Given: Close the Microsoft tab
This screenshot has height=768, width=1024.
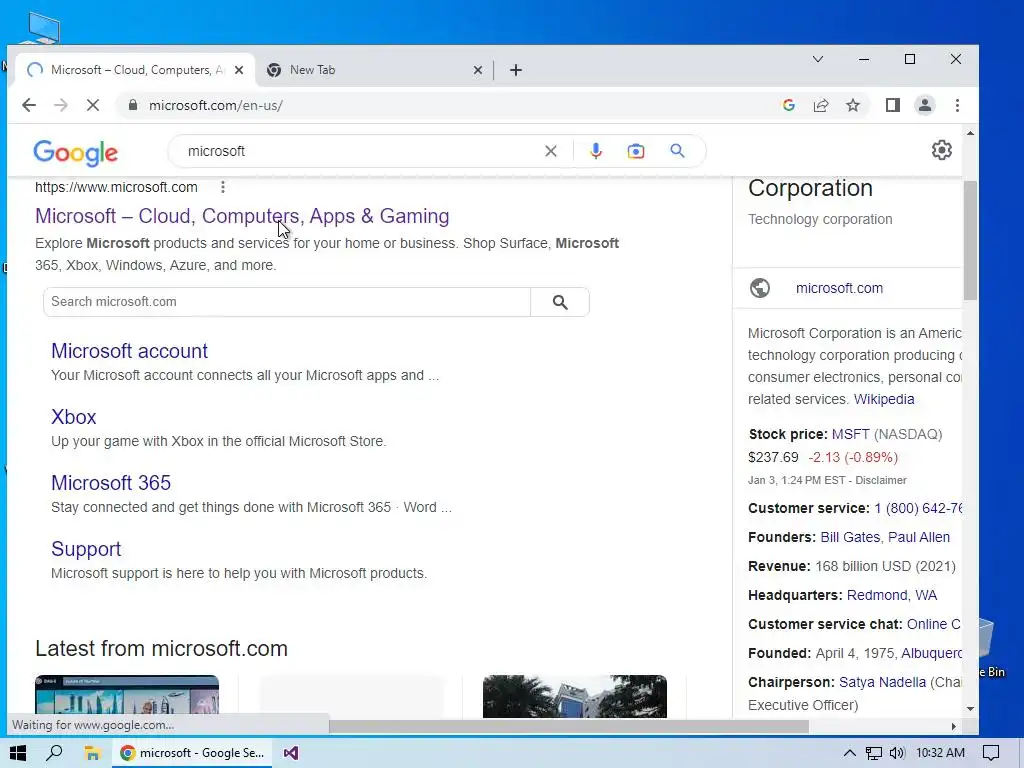Looking at the screenshot, I should [x=239, y=70].
